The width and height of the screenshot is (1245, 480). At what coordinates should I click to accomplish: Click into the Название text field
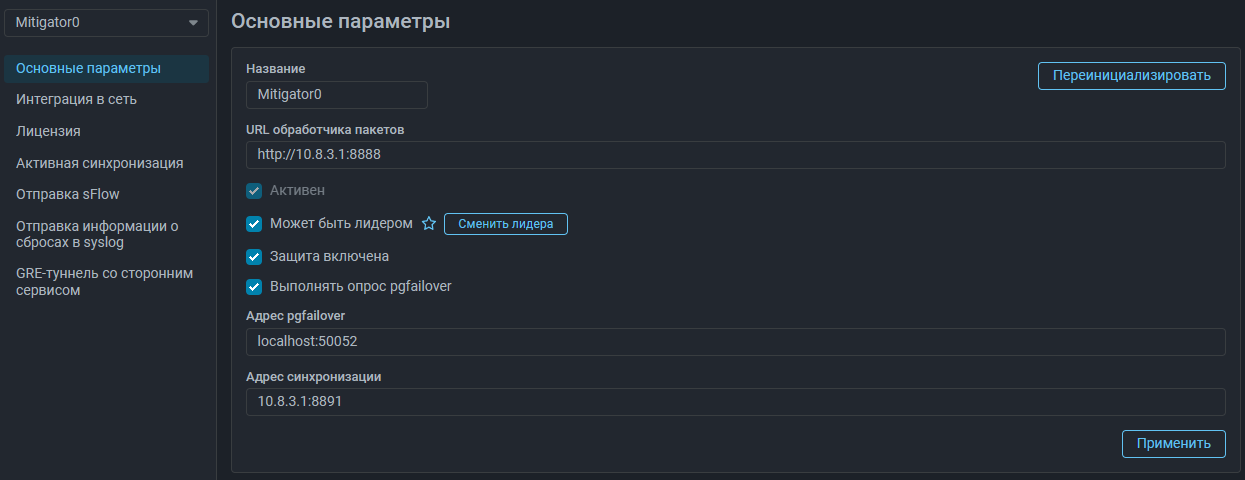pyautogui.click(x=336, y=95)
